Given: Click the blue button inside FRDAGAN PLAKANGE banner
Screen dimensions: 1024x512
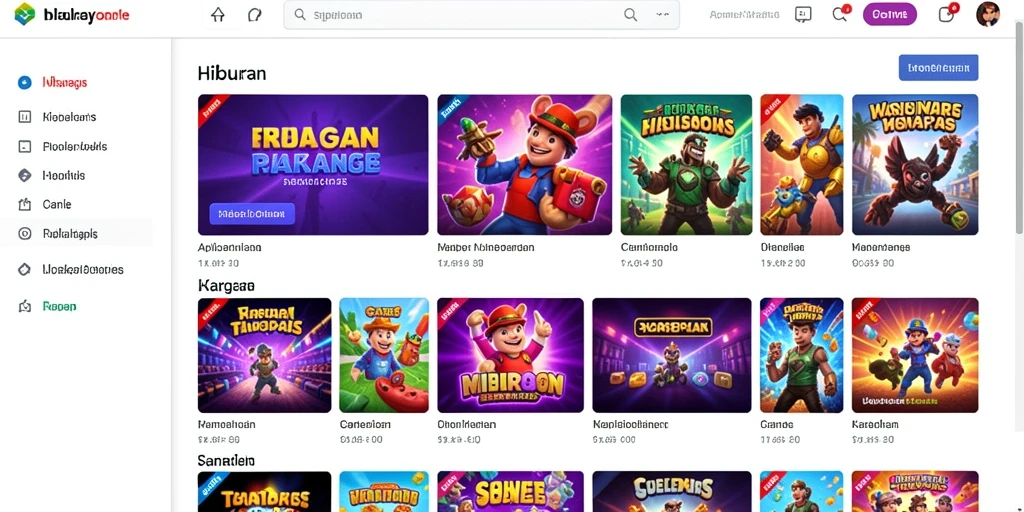Looking at the screenshot, I should [x=252, y=214].
